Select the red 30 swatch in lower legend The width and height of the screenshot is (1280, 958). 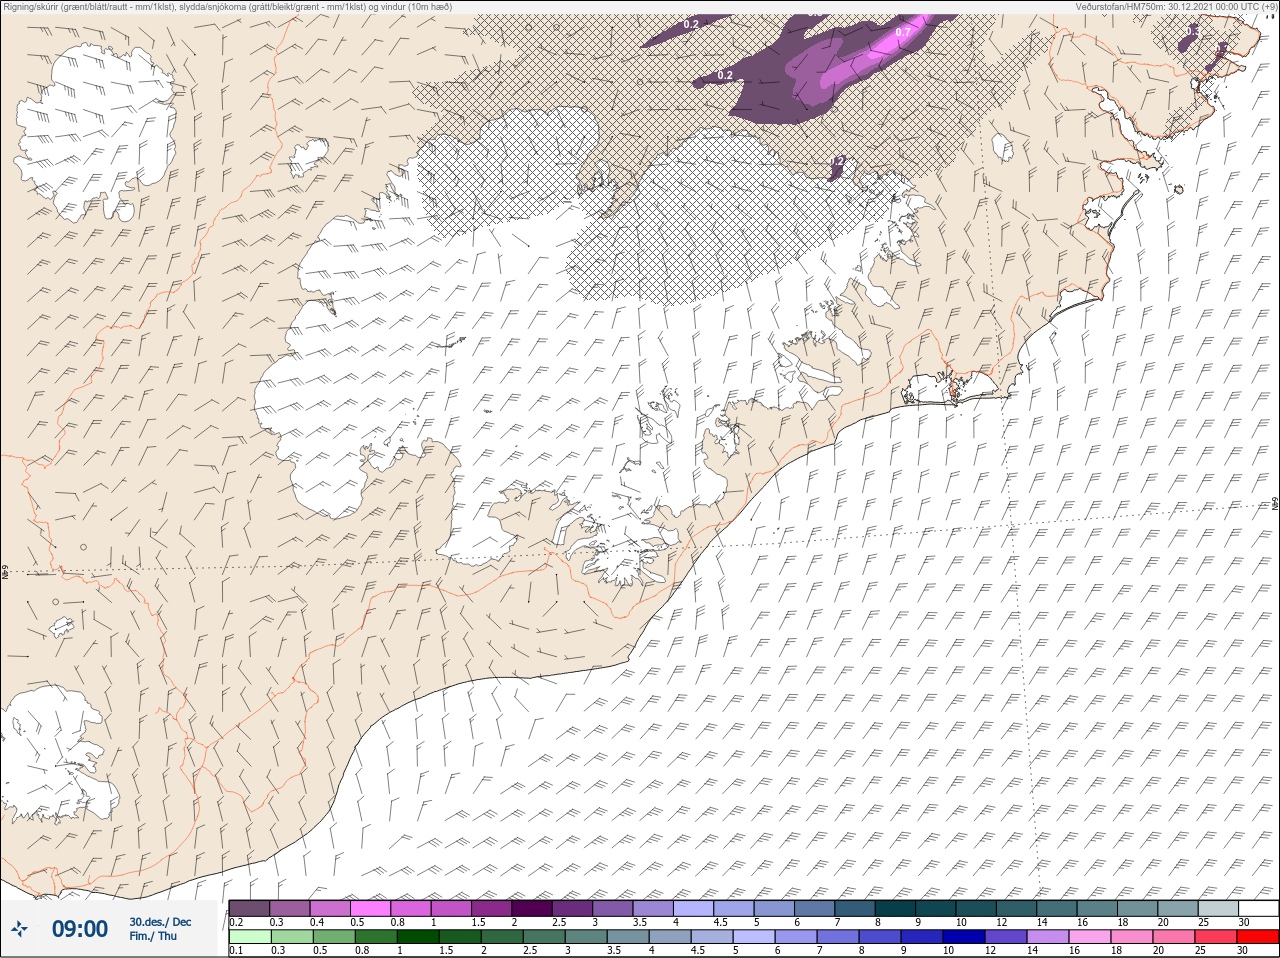pyautogui.click(x=1257, y=937)
